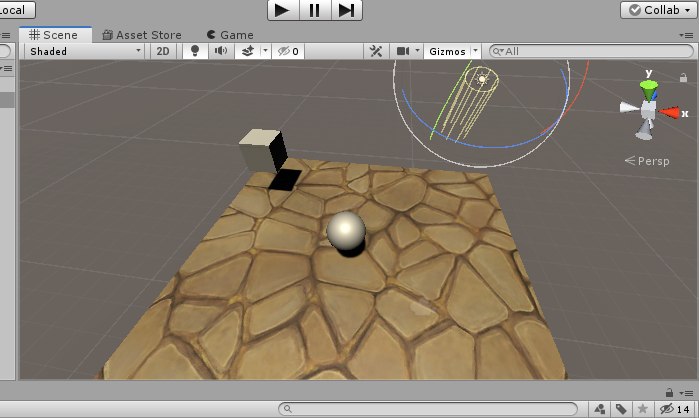The width and height of the screenshot is (699, 418).
Task: Open component editor tools icon
Action: pyautogui.click(x=376, y=51)
